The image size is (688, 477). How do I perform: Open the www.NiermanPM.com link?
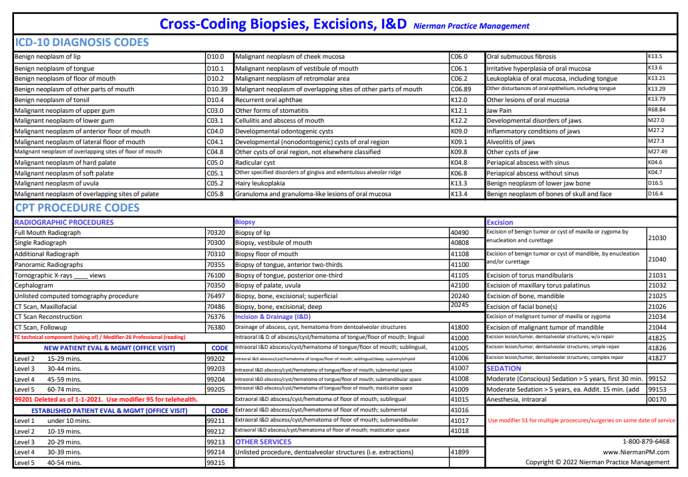636,452
